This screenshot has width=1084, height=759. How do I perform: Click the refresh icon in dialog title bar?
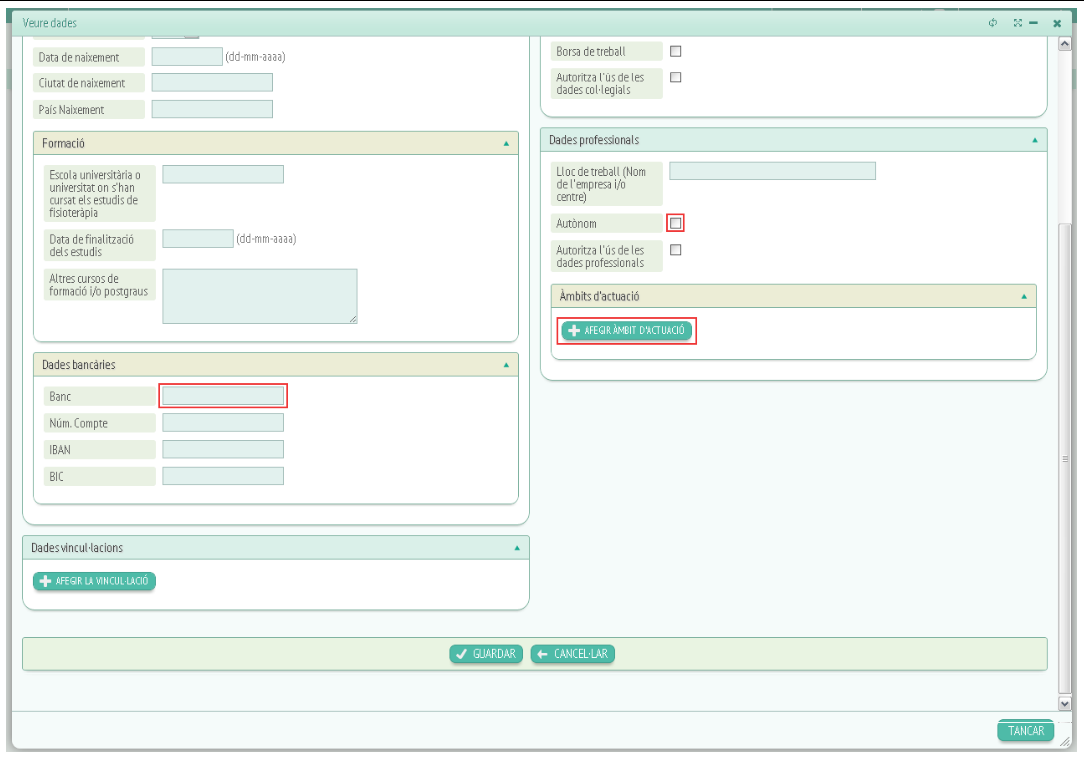click(993, 23)
